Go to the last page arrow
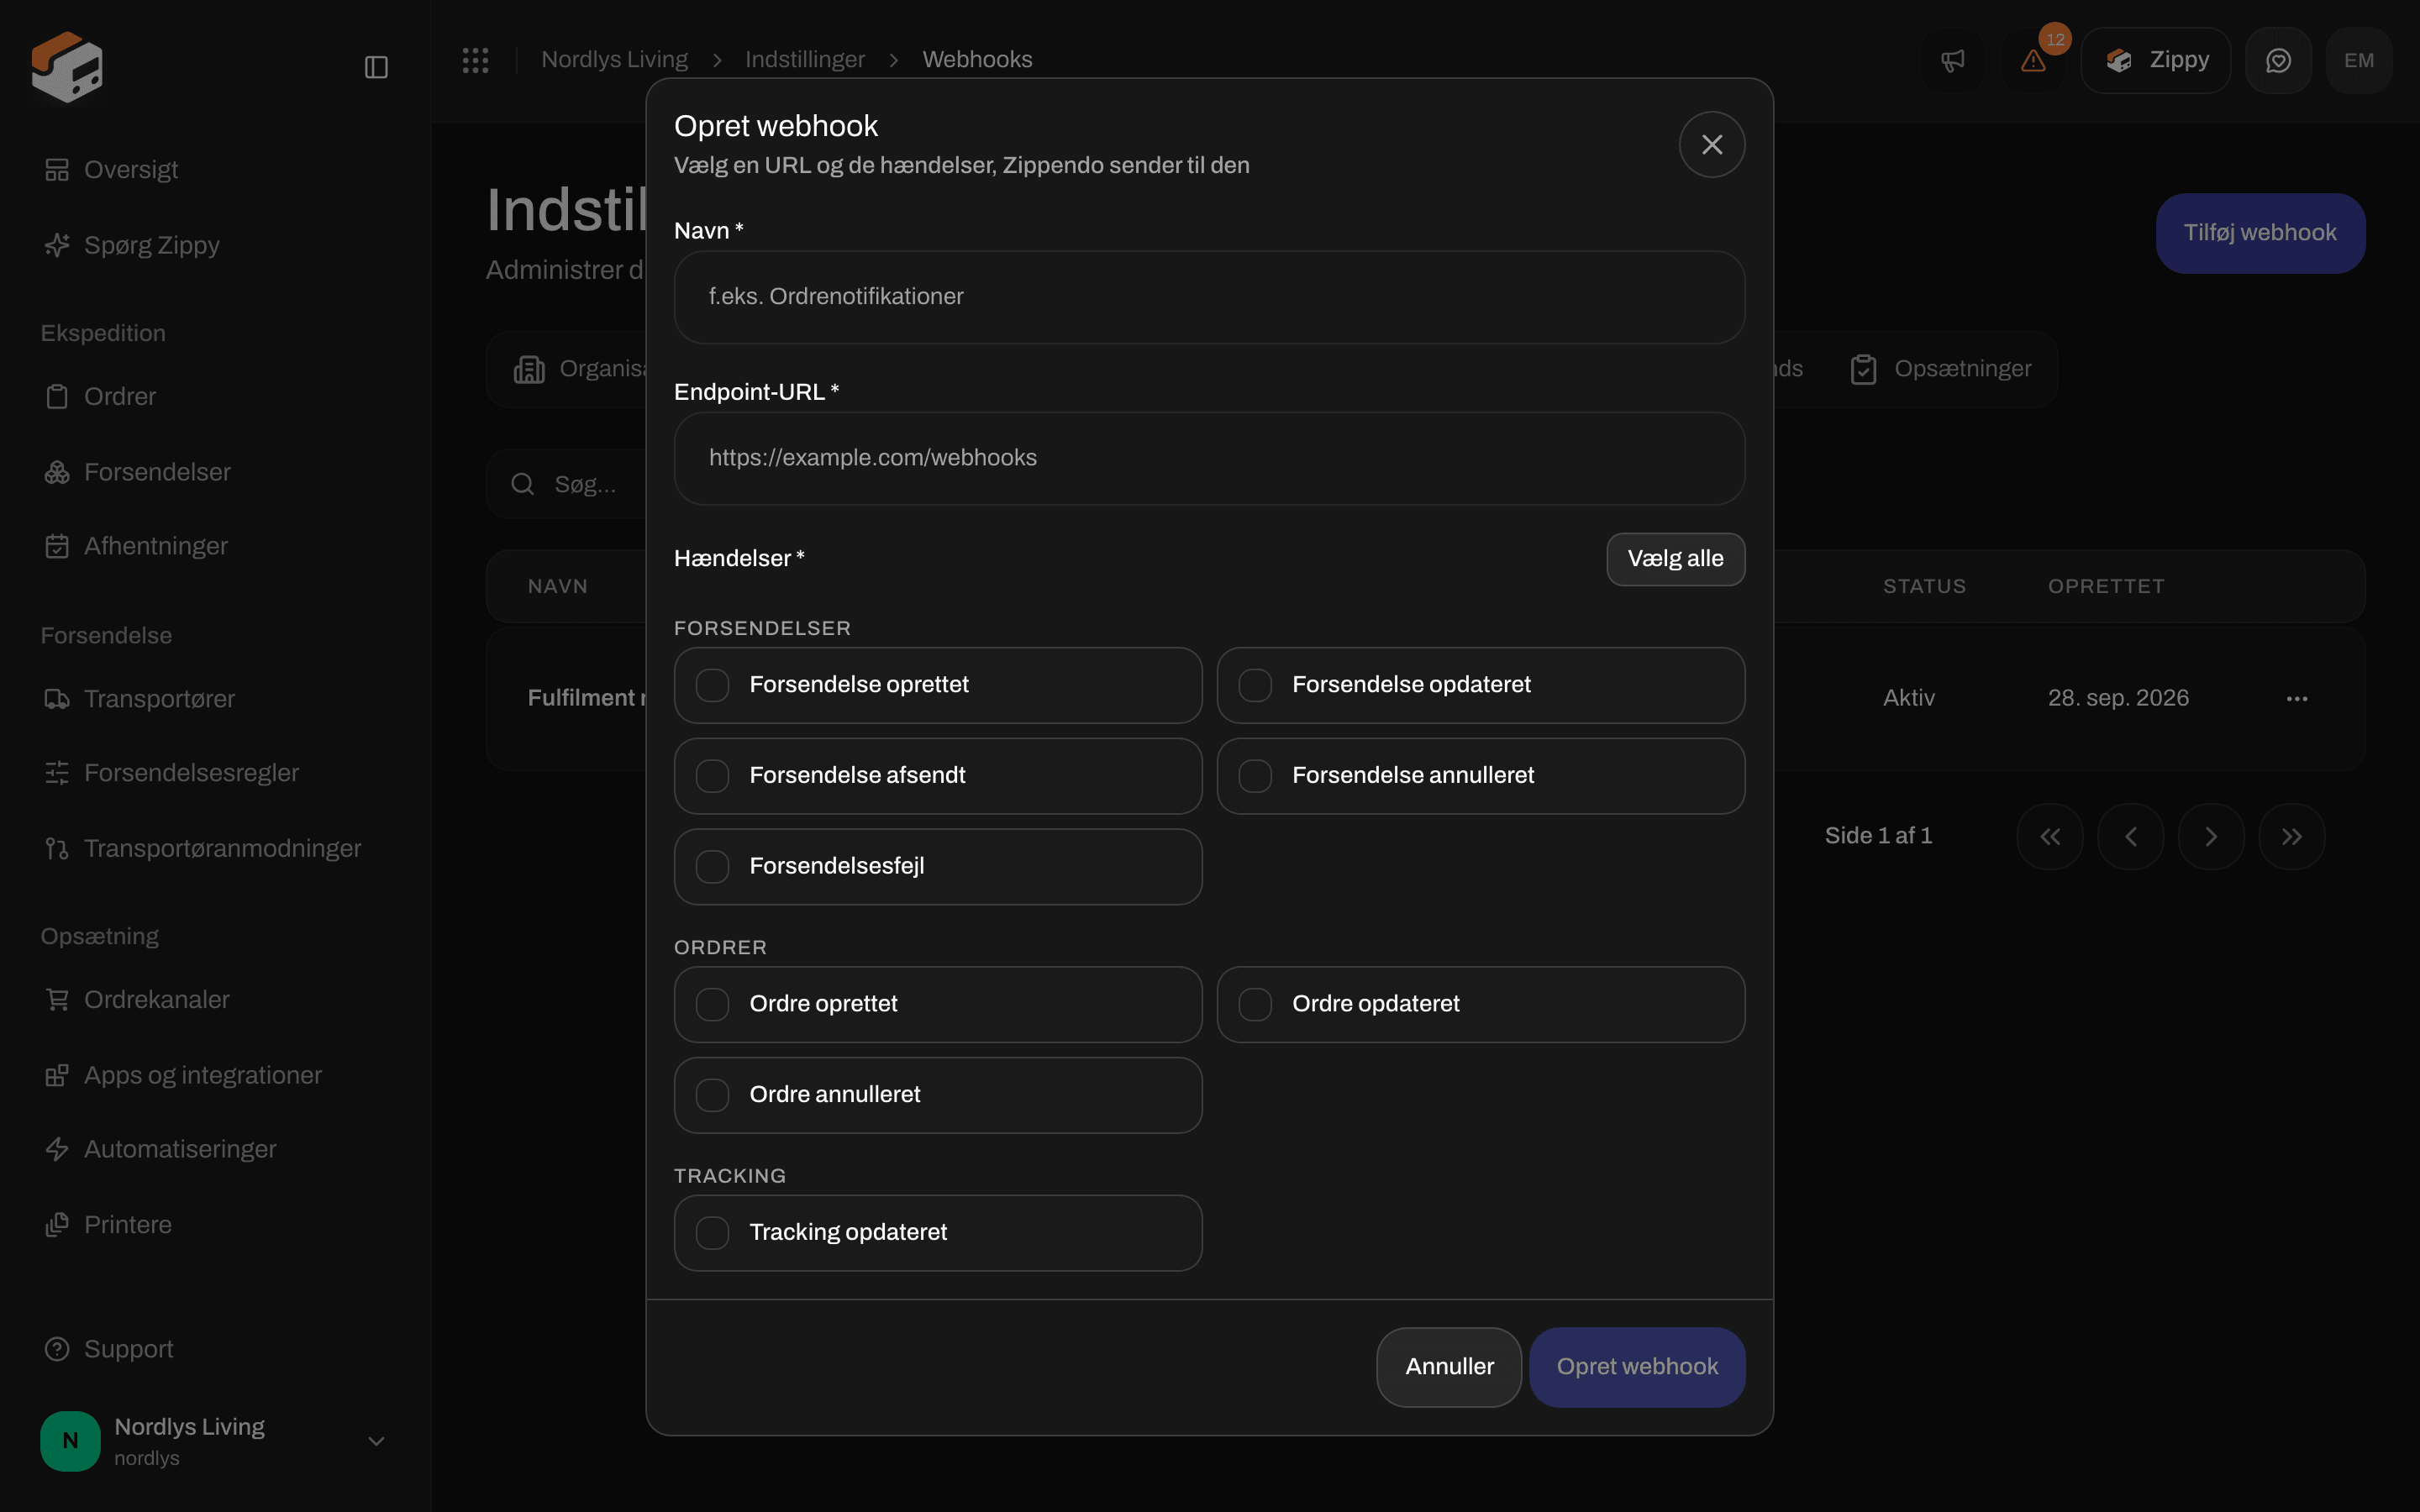The width and height of the screenshot is (2420, 1512). tap(2291, 837)
